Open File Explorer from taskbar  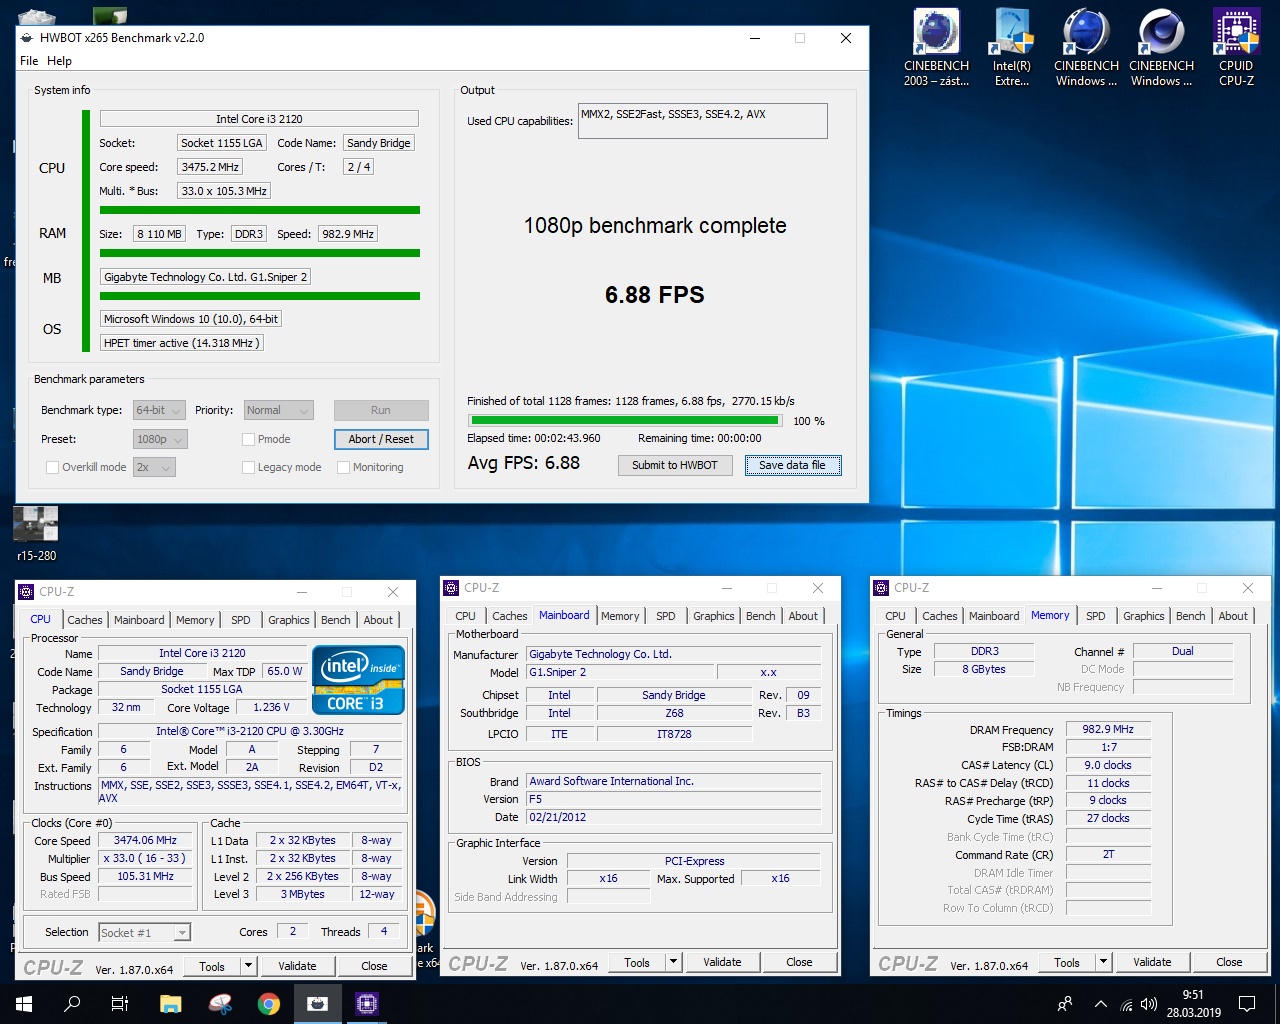(x=171, y=1004)
